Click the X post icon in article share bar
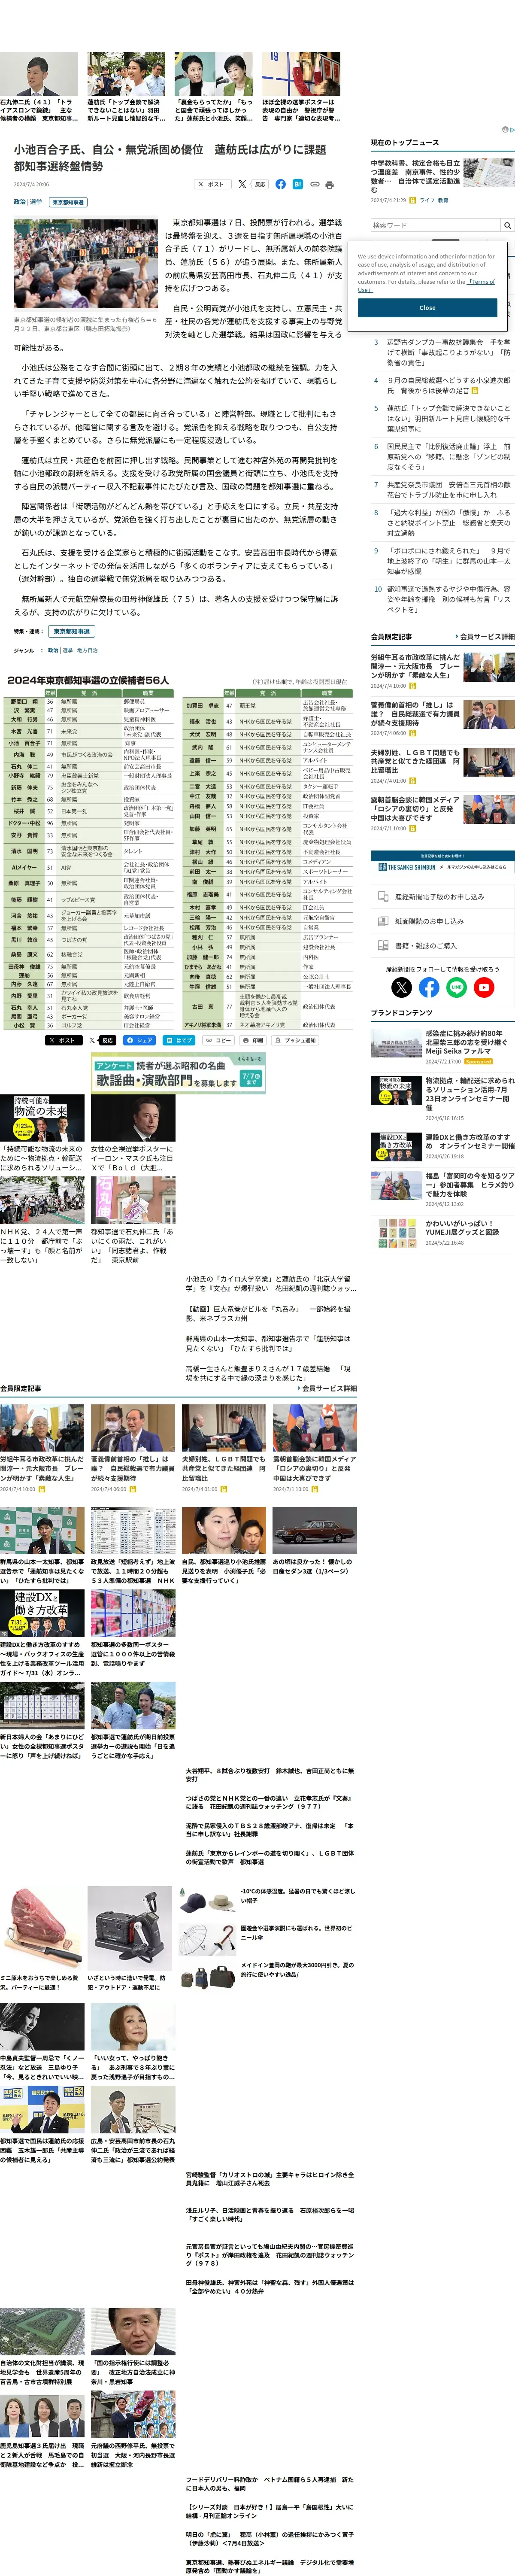The image size is (515, 2576). click(242, 184)
